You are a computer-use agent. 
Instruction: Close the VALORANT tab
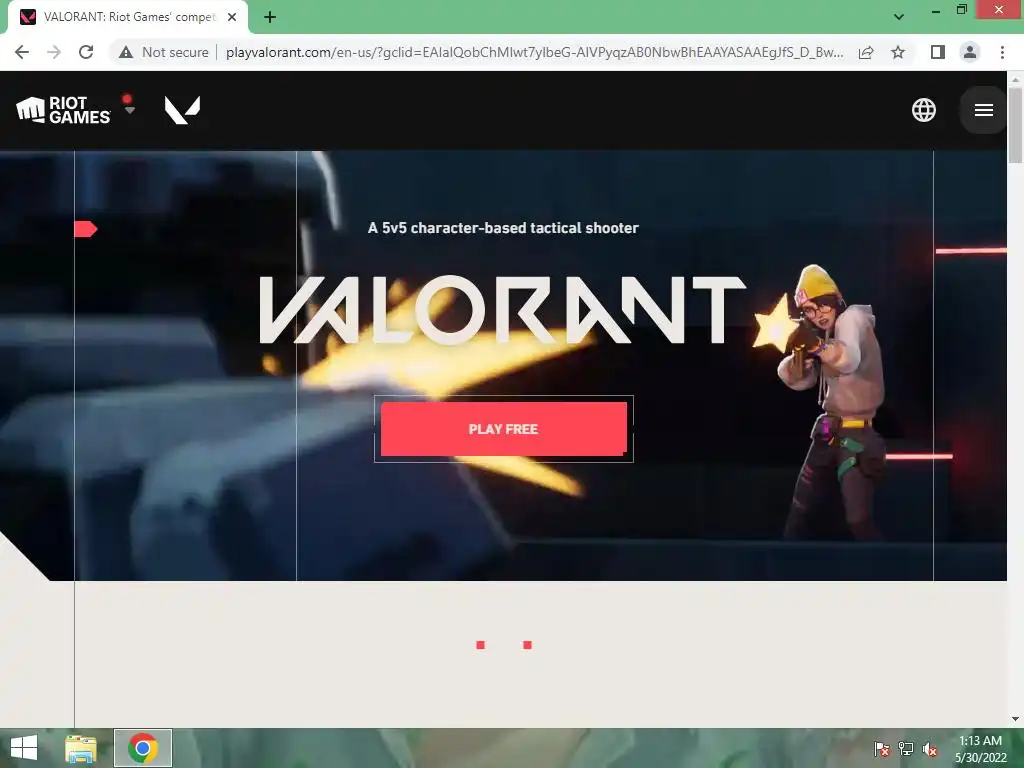point(232,17)
